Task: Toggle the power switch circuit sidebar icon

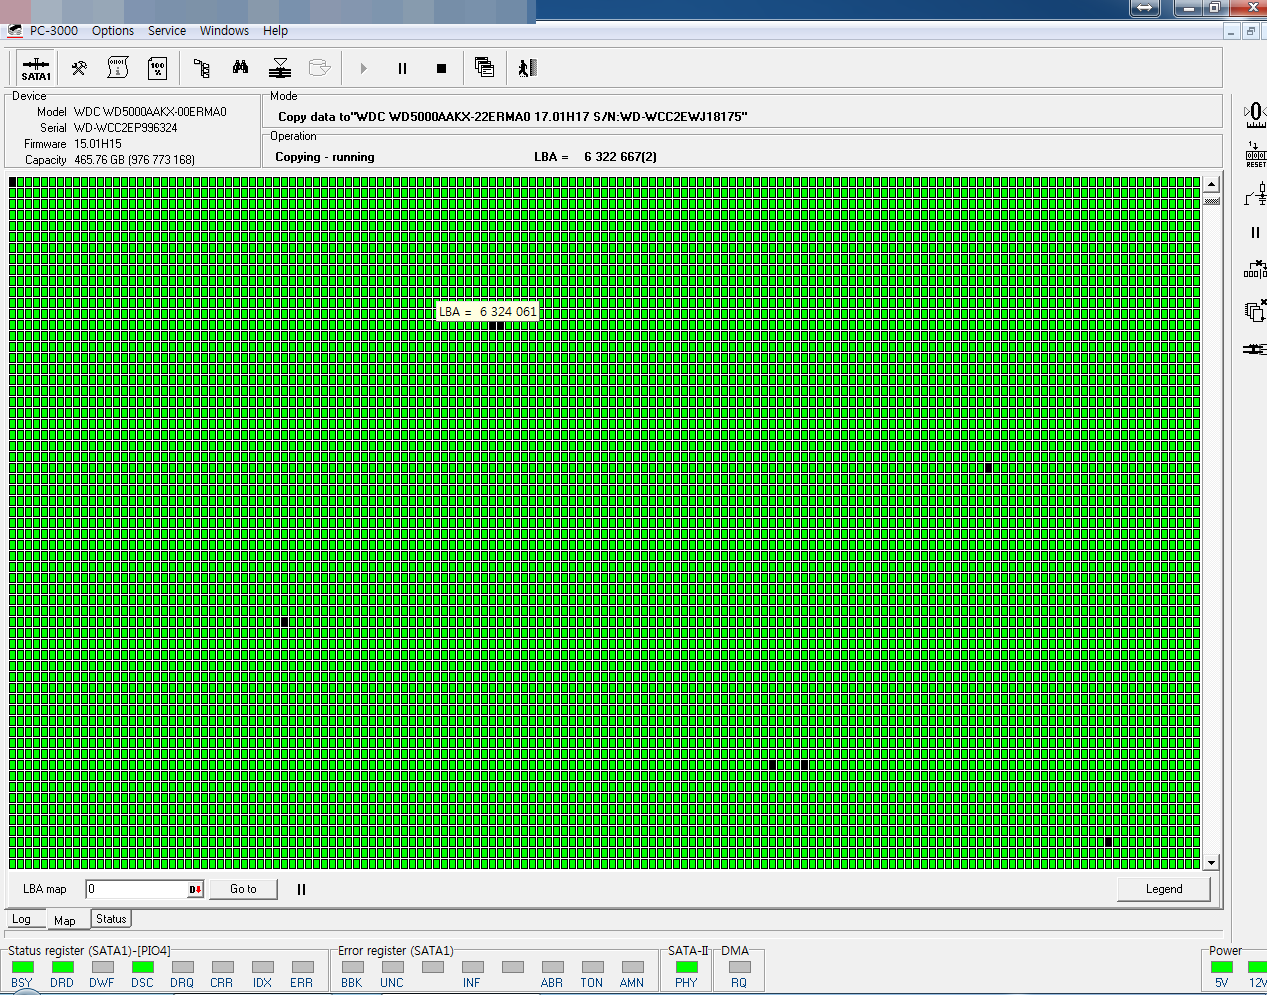Action: click(1255, 194)
